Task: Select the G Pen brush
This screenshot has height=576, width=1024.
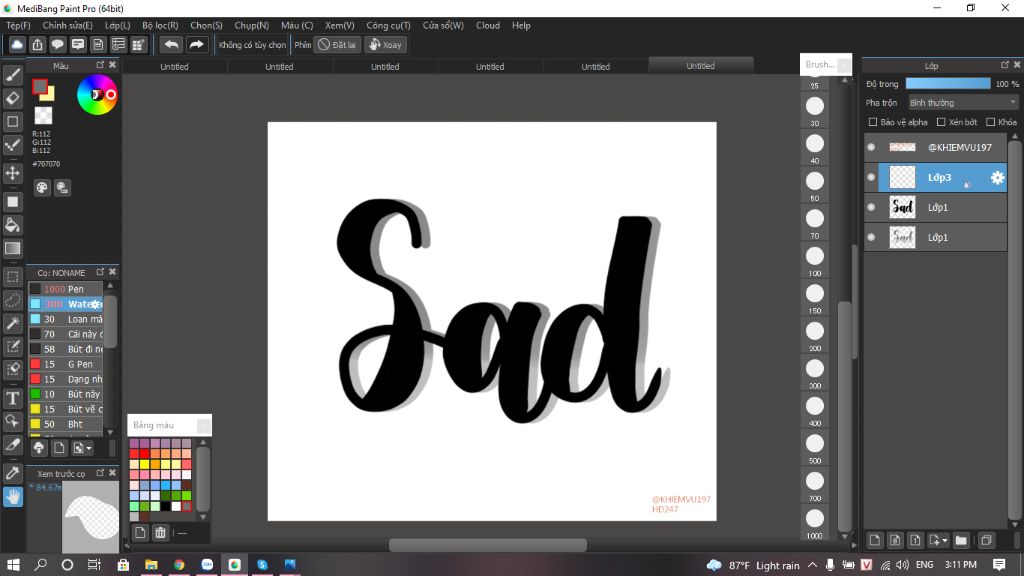Action: tap(66, 364)
